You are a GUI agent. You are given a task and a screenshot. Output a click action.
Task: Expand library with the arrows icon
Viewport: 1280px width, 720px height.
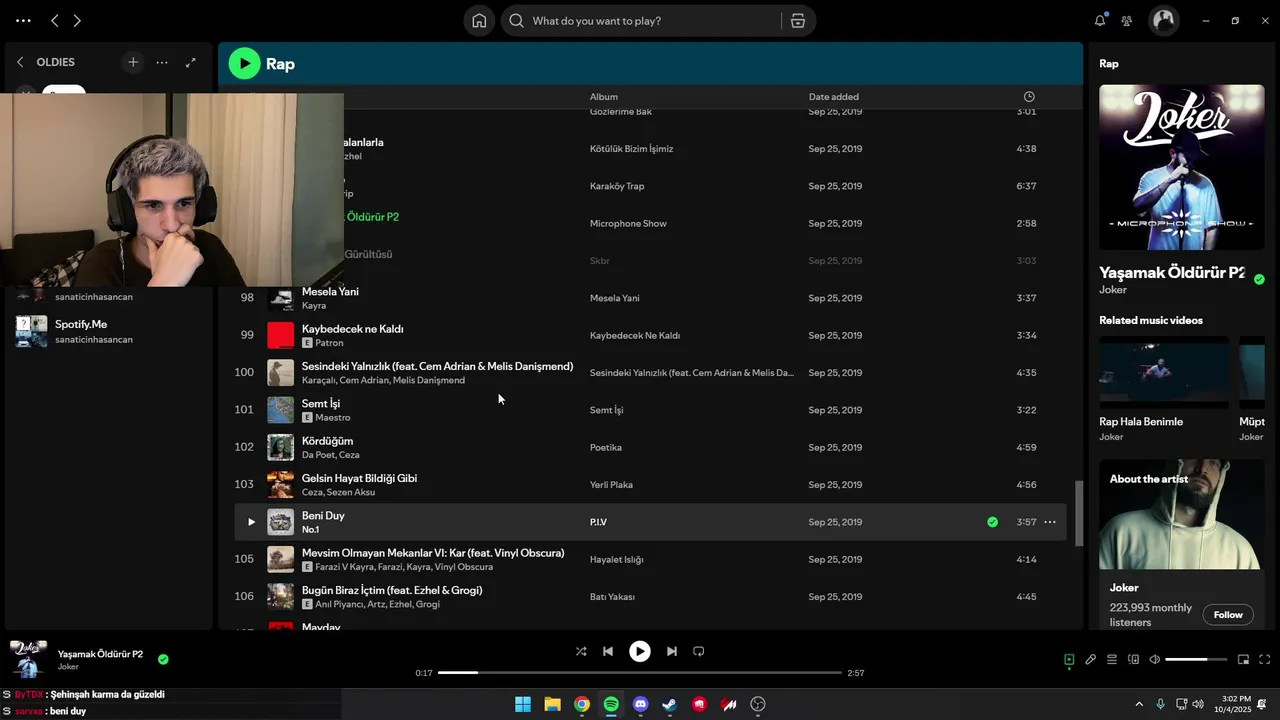[x=191, y=62]
